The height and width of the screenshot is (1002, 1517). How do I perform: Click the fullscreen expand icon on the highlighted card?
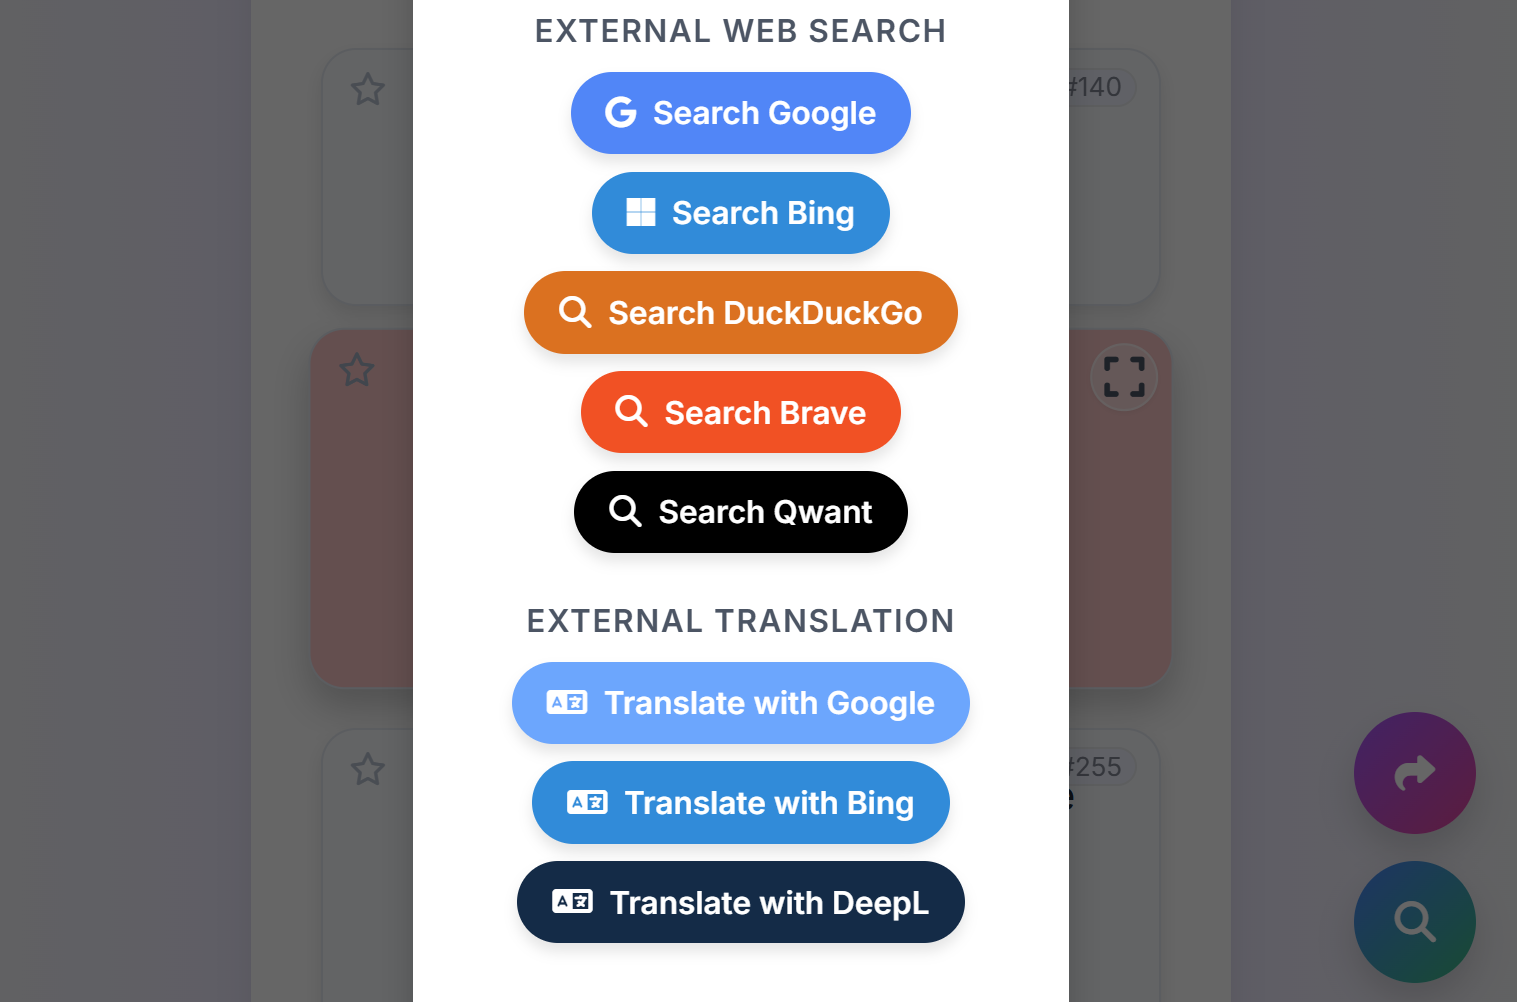click(x=1123, y=377)
